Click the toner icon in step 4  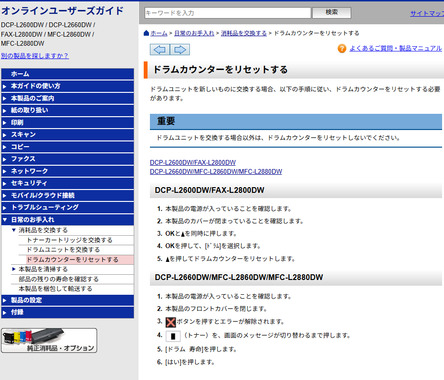(x=173, y=336)
